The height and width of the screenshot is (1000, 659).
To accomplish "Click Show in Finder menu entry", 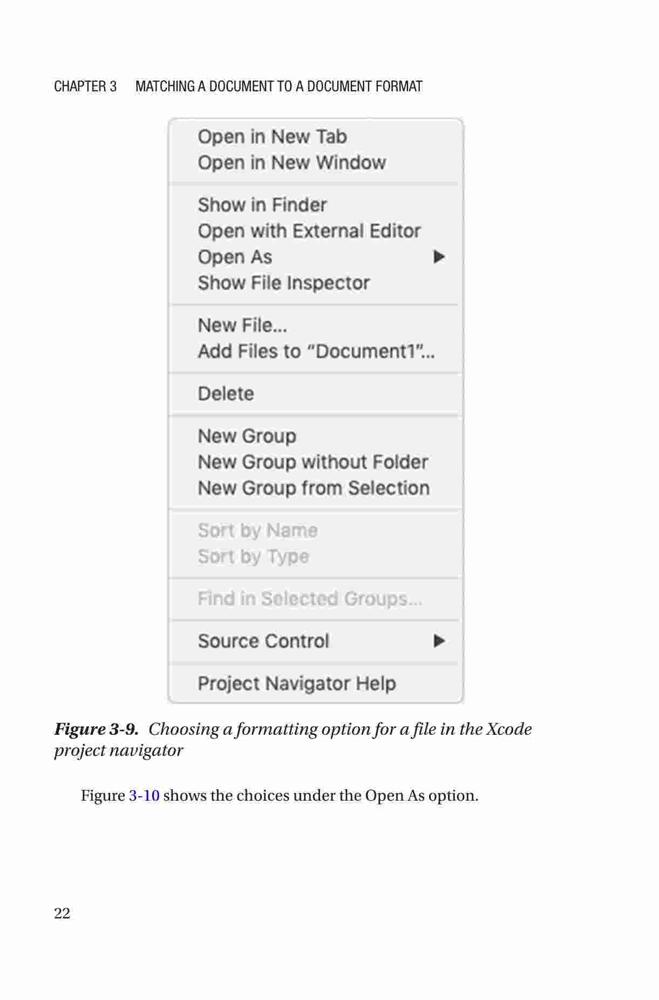I will click(315, 205).
